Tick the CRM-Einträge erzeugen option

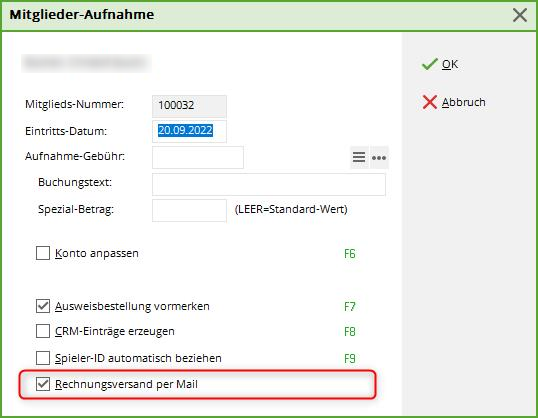coord(43,331)
